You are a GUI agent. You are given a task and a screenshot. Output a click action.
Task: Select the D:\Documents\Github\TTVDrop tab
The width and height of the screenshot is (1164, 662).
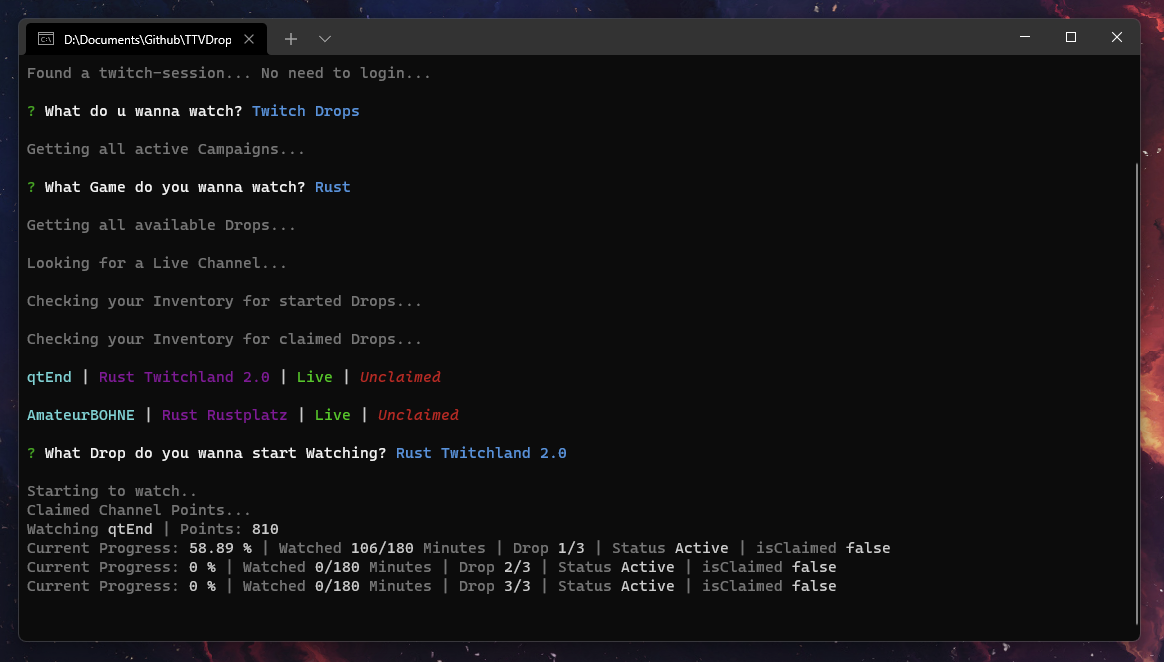pos(147,39)
